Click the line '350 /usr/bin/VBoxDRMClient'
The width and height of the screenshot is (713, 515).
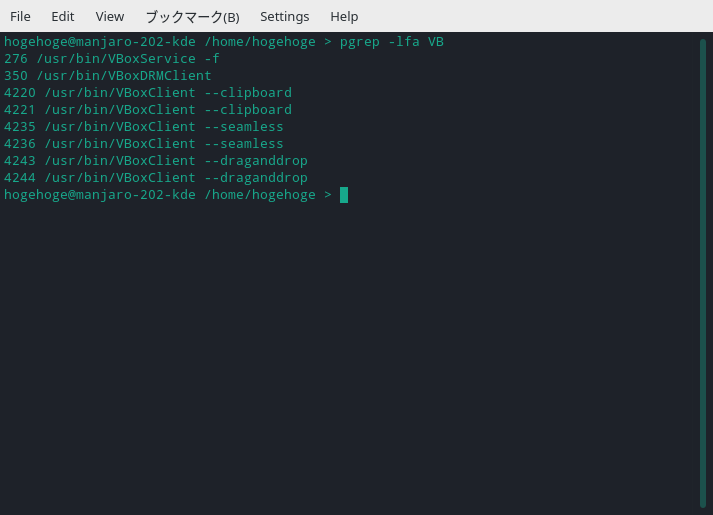pos(108,75)
